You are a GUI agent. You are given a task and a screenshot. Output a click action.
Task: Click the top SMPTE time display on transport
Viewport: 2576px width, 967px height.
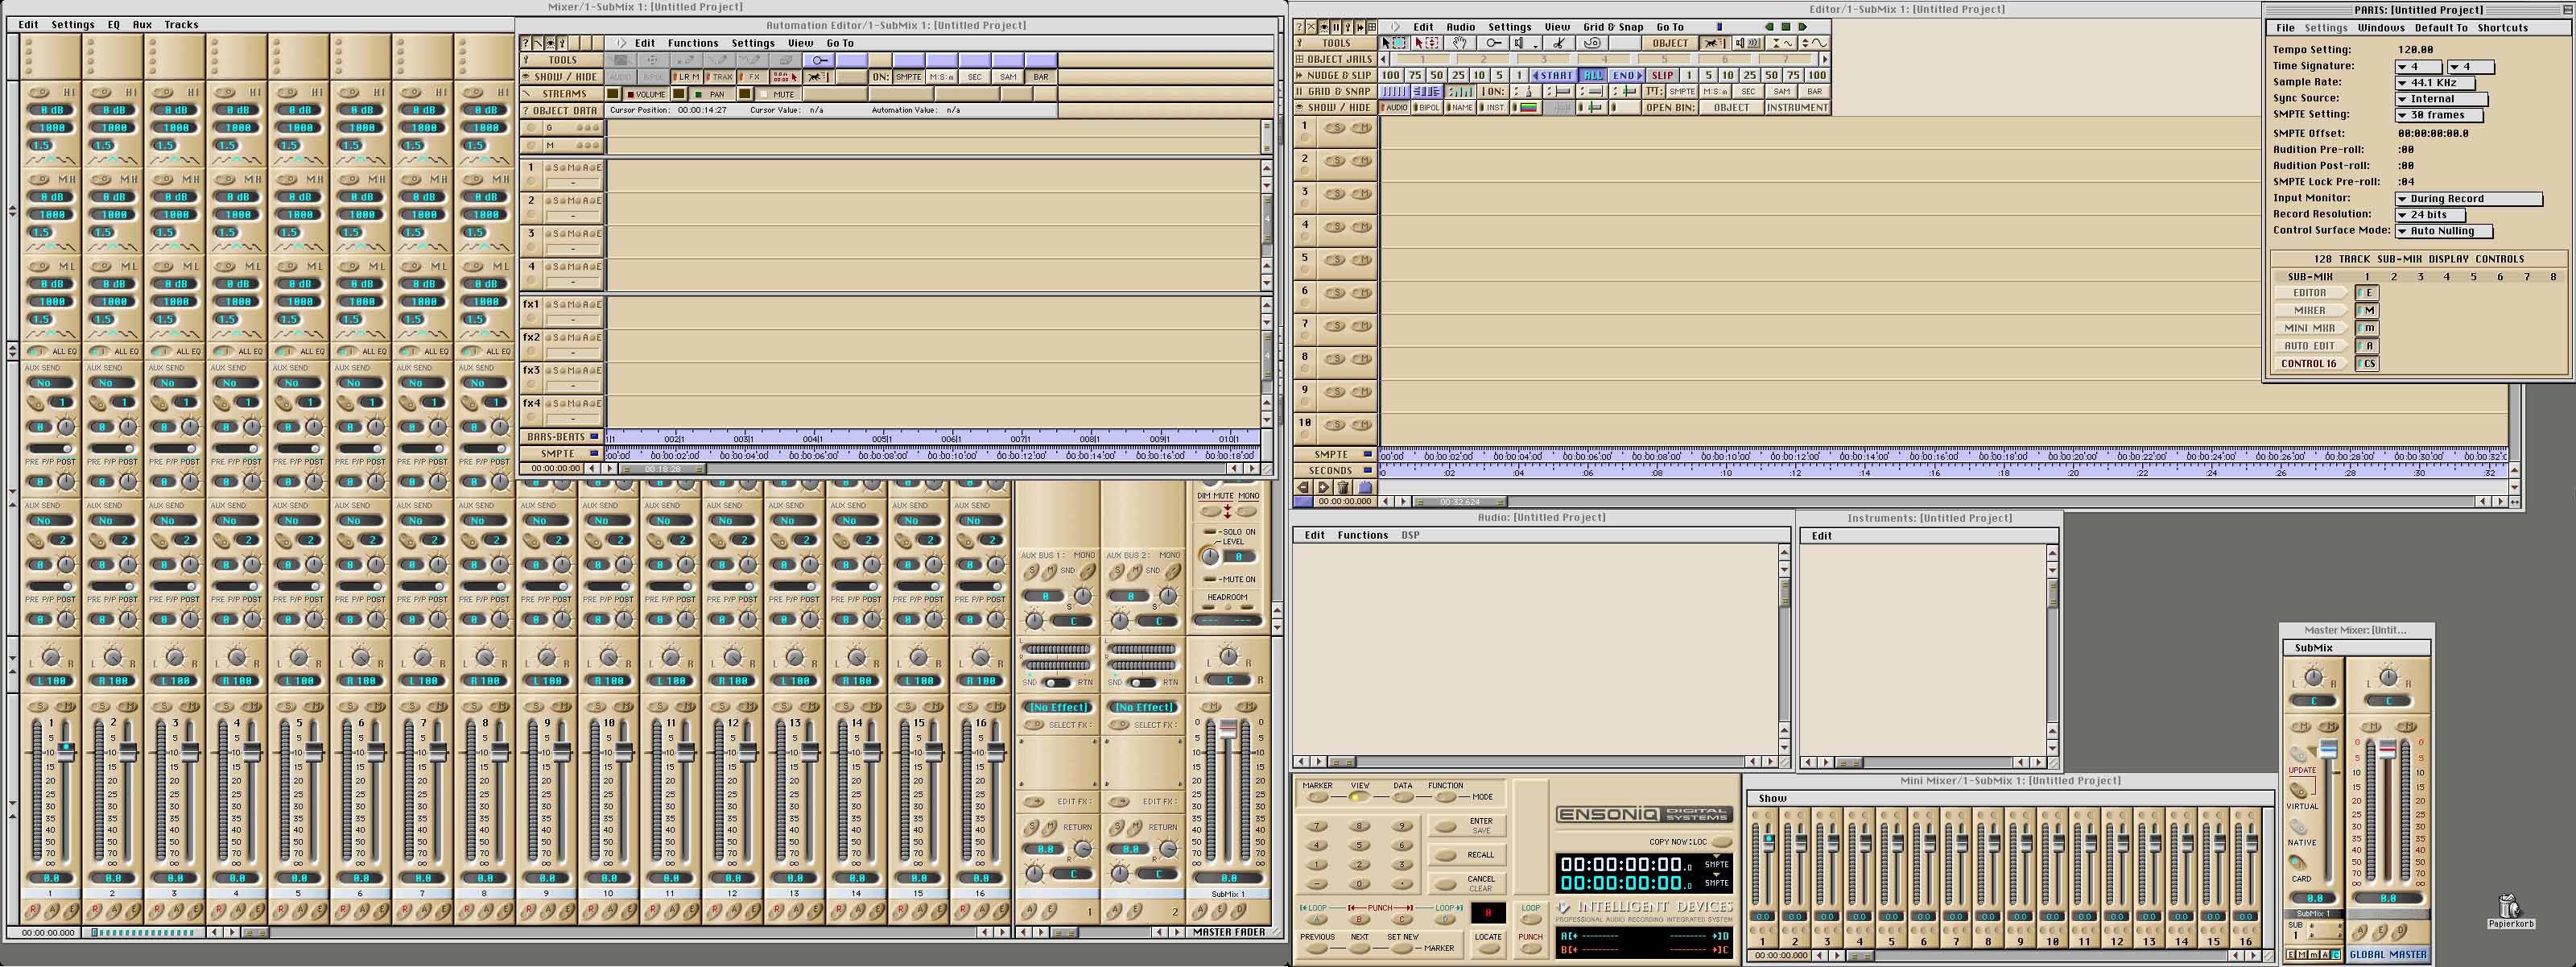click(x=1627, y=865)
